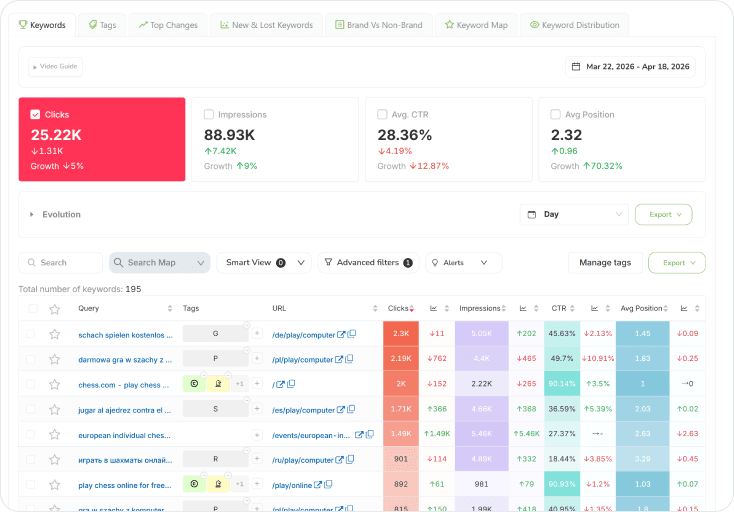Select the chess.com - play chess row checkbox
734x512 pixels.
click(31, 384)
